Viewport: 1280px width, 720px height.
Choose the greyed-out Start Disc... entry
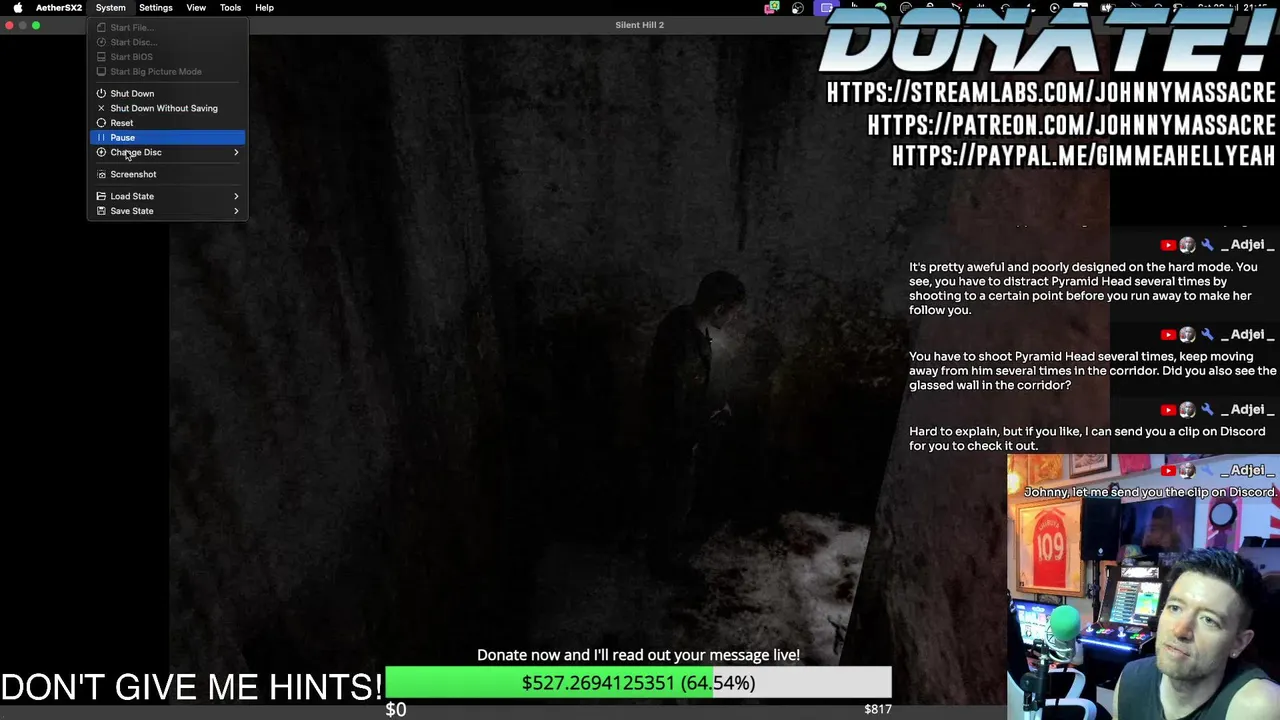point(167,42)
